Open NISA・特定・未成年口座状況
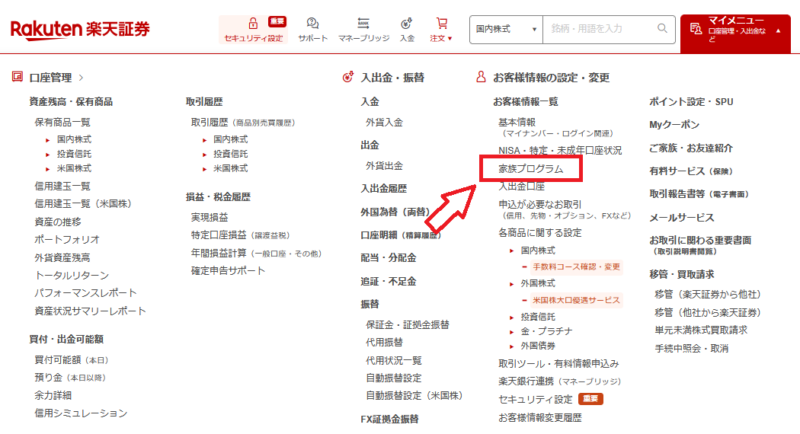 (560, 150)
